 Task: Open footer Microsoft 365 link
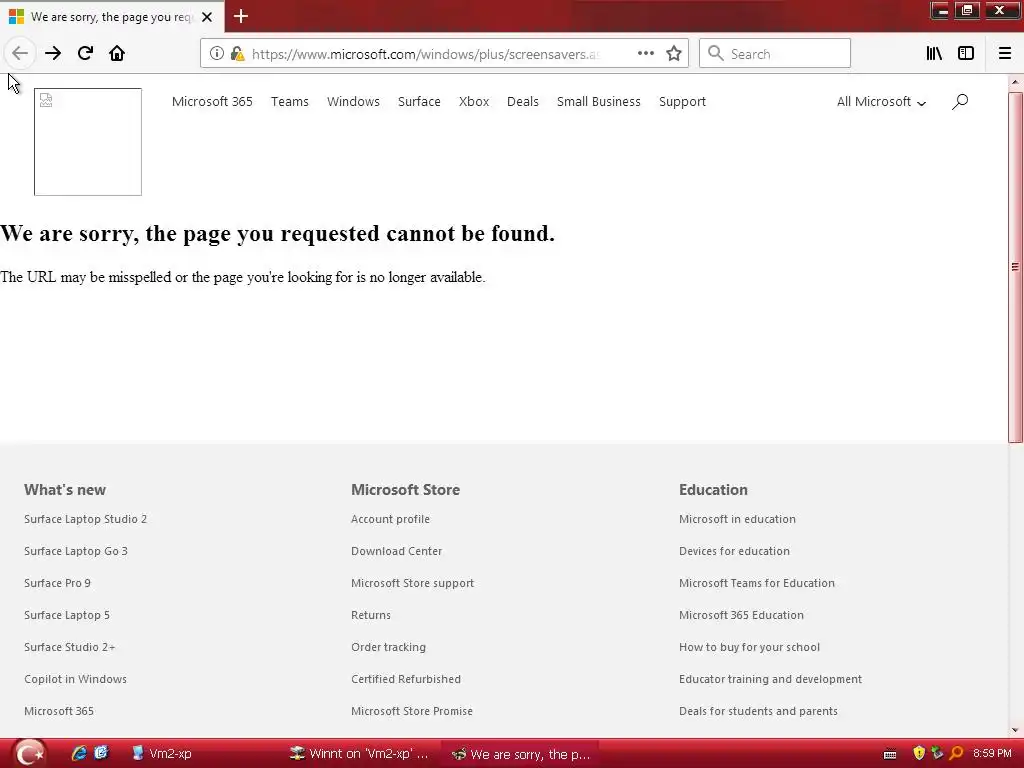click(x=59, y=711)
